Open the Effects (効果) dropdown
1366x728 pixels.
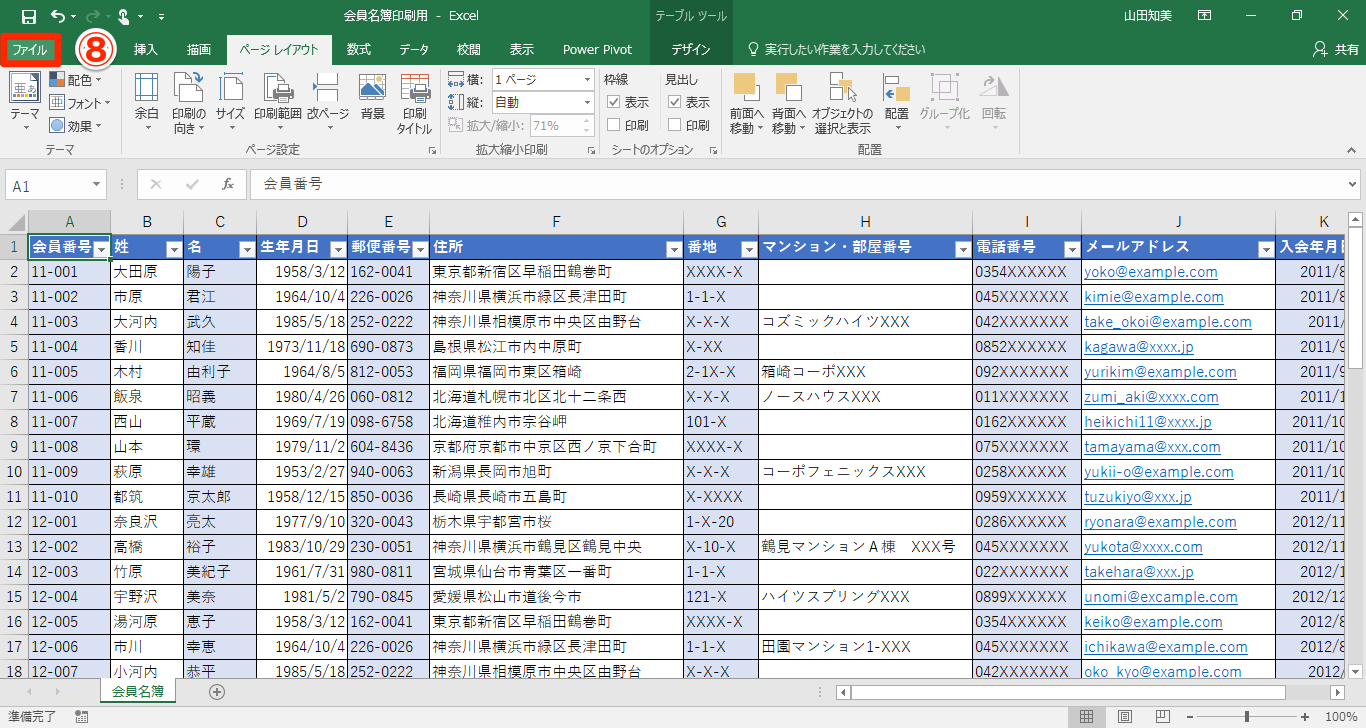[77, 126]
